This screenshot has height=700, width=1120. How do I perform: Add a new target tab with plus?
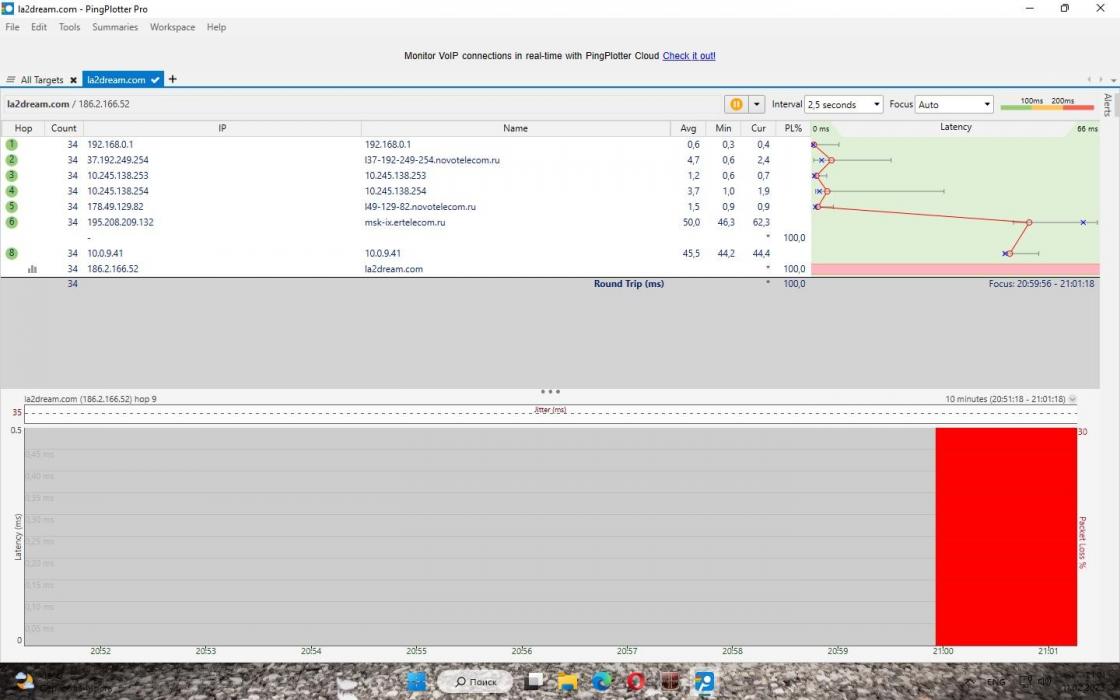coord(172,79)
